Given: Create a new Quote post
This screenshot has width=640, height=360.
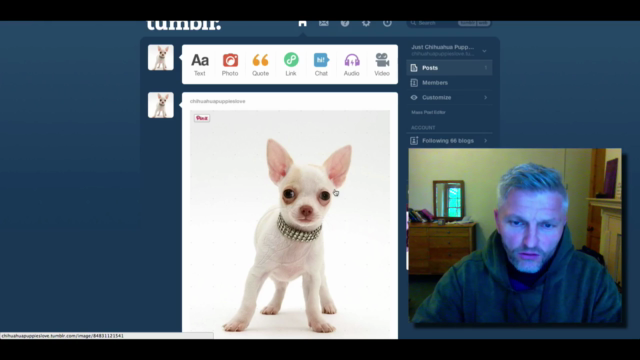Looking at the screenshot, I should click(x=260, y=64).
